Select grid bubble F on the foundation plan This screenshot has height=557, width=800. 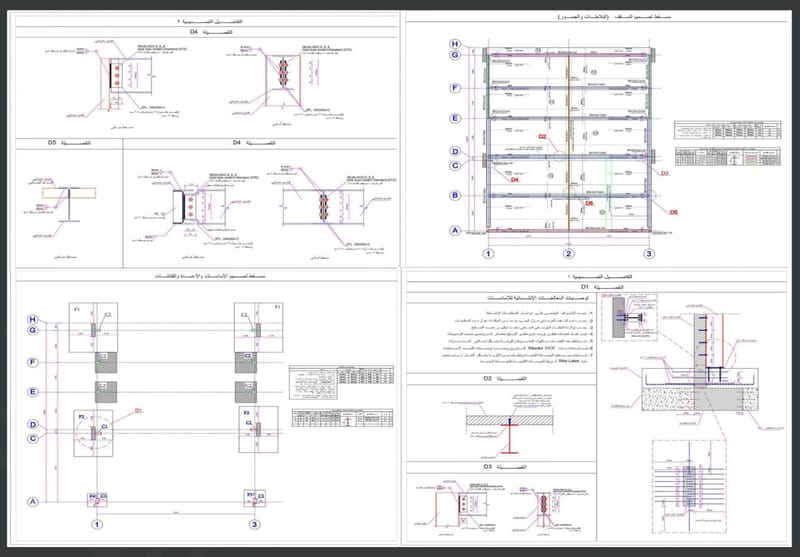(x=32, y=362)
